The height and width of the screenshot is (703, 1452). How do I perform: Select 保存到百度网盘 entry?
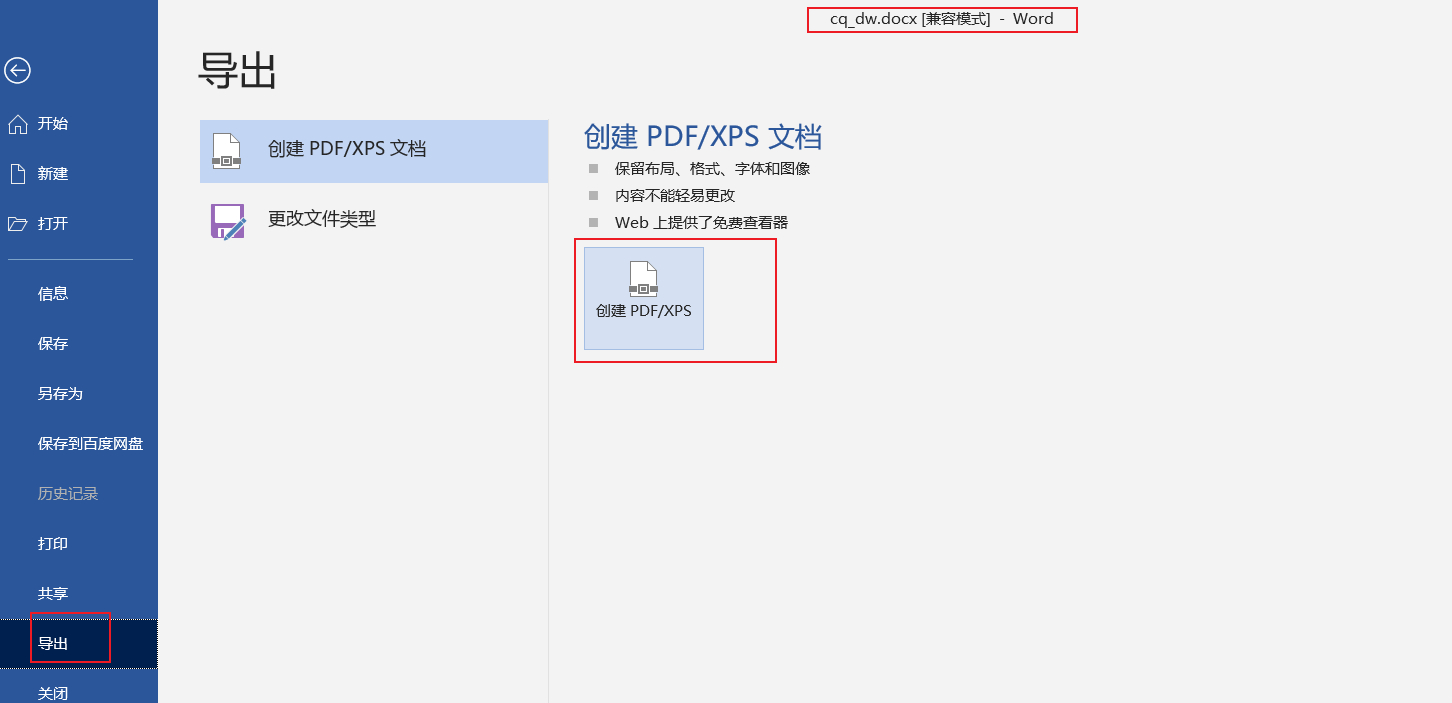coord(79,444)
